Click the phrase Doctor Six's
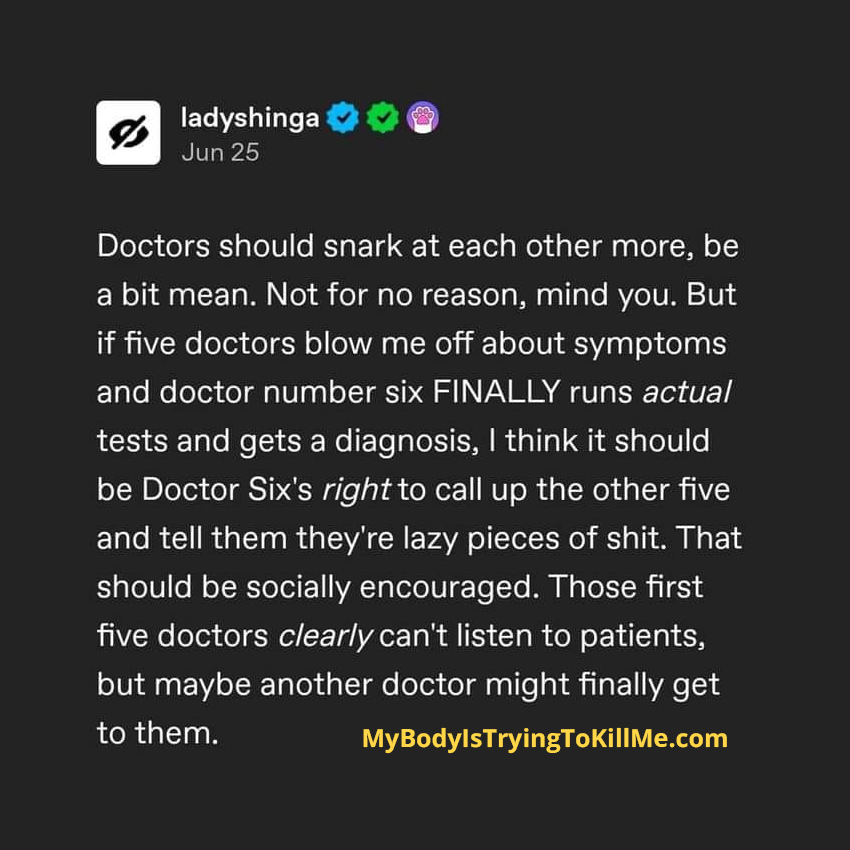This screenshot has width=850, height=850. [227, 490]
